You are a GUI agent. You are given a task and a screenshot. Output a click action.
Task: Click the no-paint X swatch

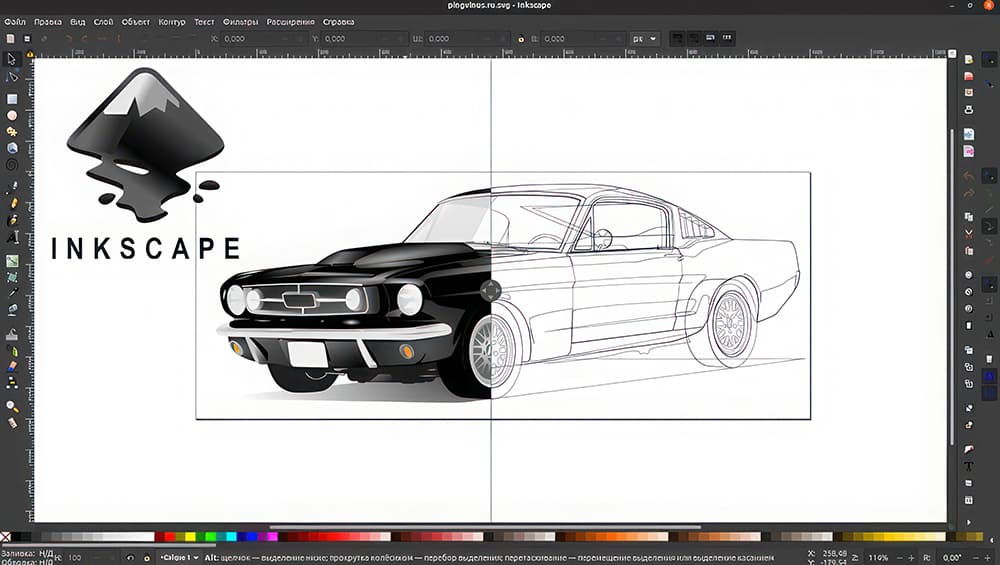tap(5, 537)
